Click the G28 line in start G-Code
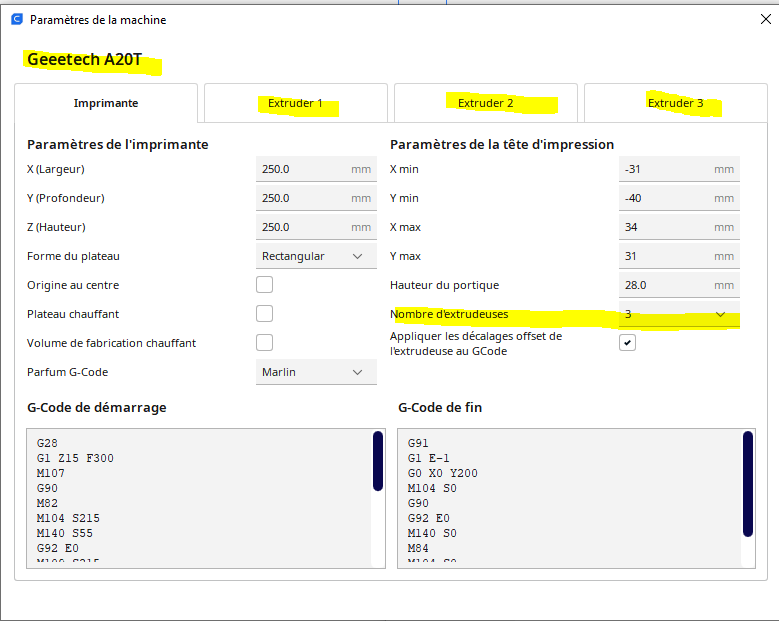 point(47,443)
